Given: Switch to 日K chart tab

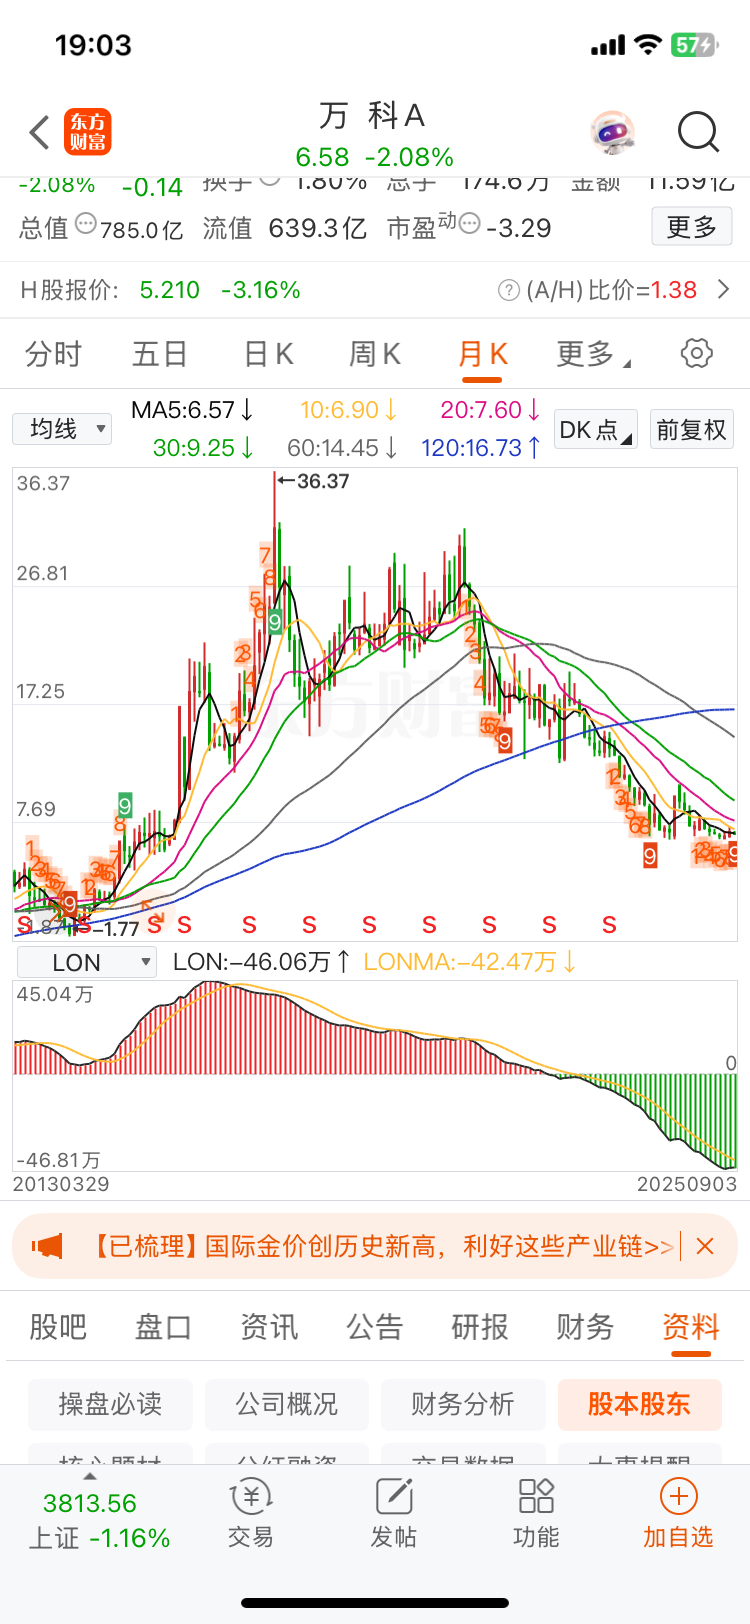Looking at the screenshot, I should coord(268,353).
